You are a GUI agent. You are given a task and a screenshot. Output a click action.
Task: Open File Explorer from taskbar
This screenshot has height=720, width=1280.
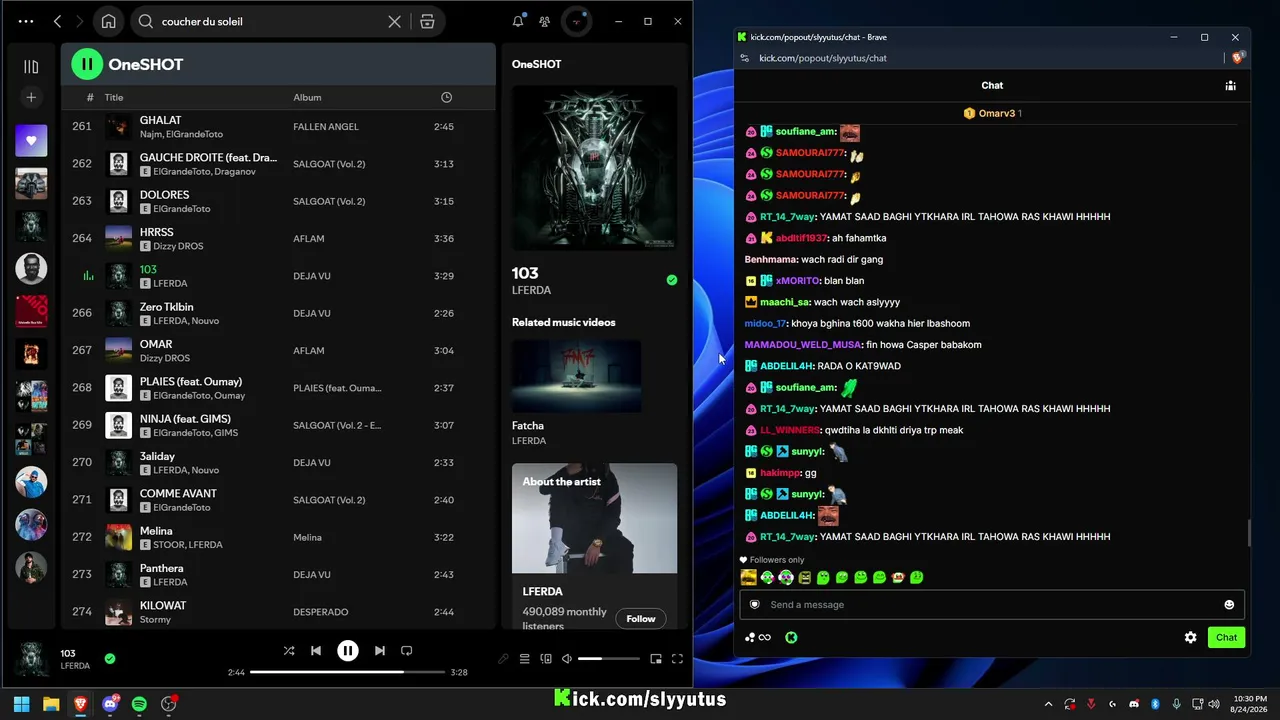tap(51, 704)
